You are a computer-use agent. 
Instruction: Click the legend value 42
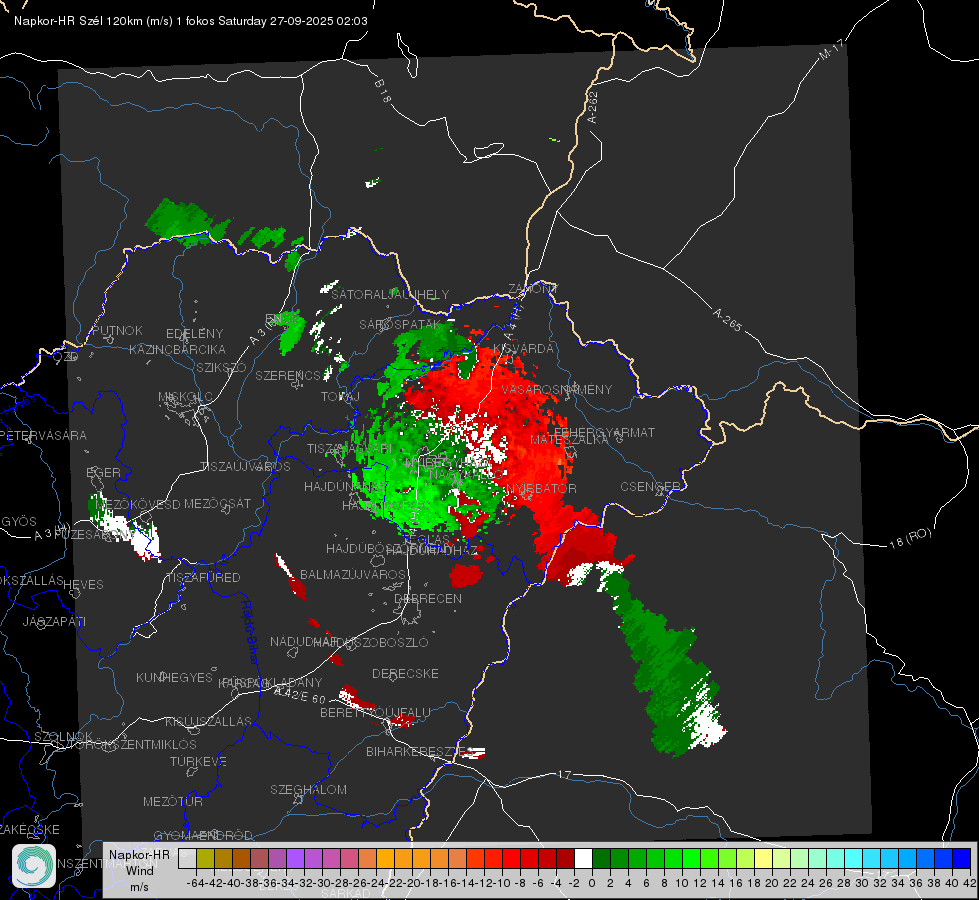(x=969, y=883)
